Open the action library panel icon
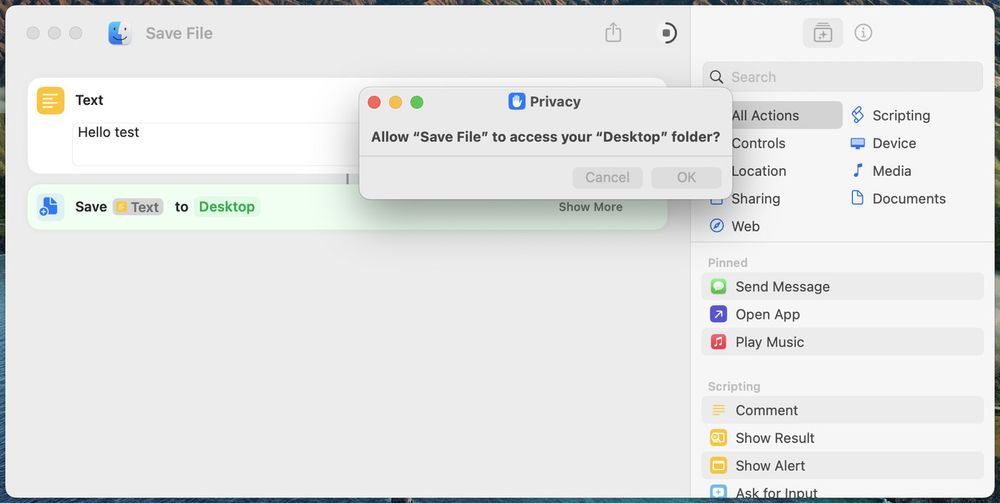The height and width of the screenshot is (503, 1000). [823, 33]
